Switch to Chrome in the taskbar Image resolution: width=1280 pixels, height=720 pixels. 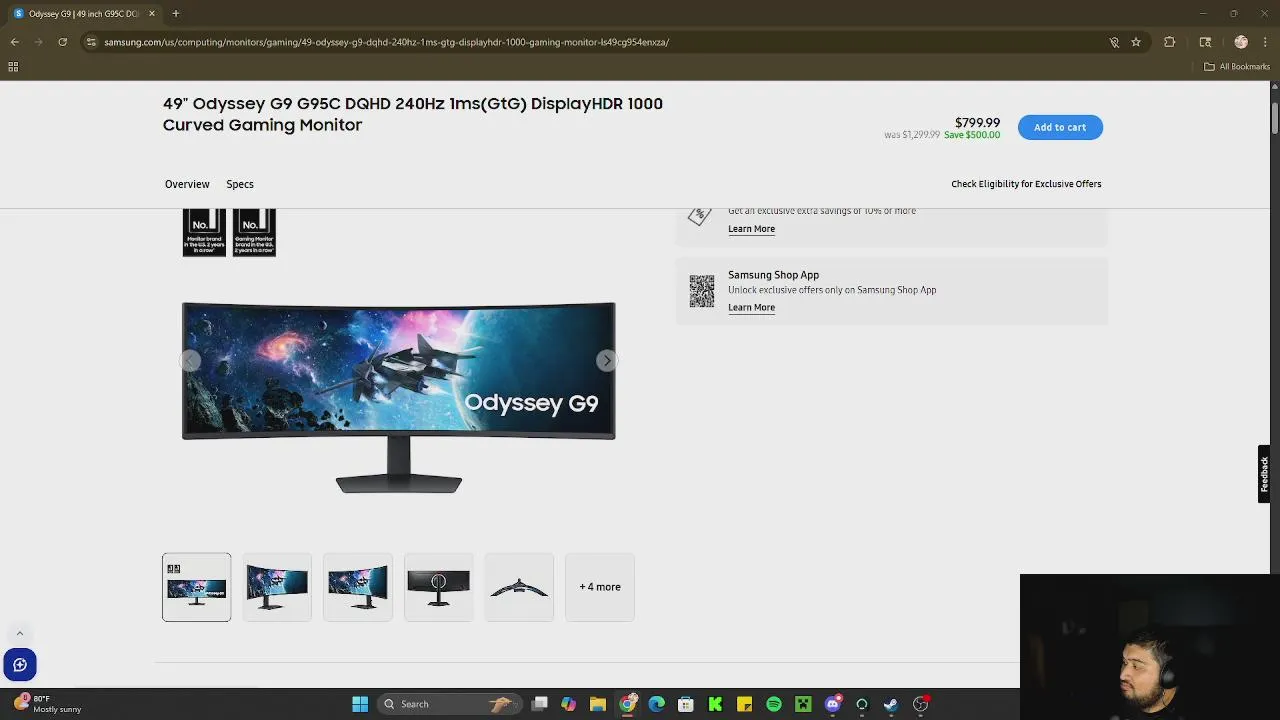[627, 704]
